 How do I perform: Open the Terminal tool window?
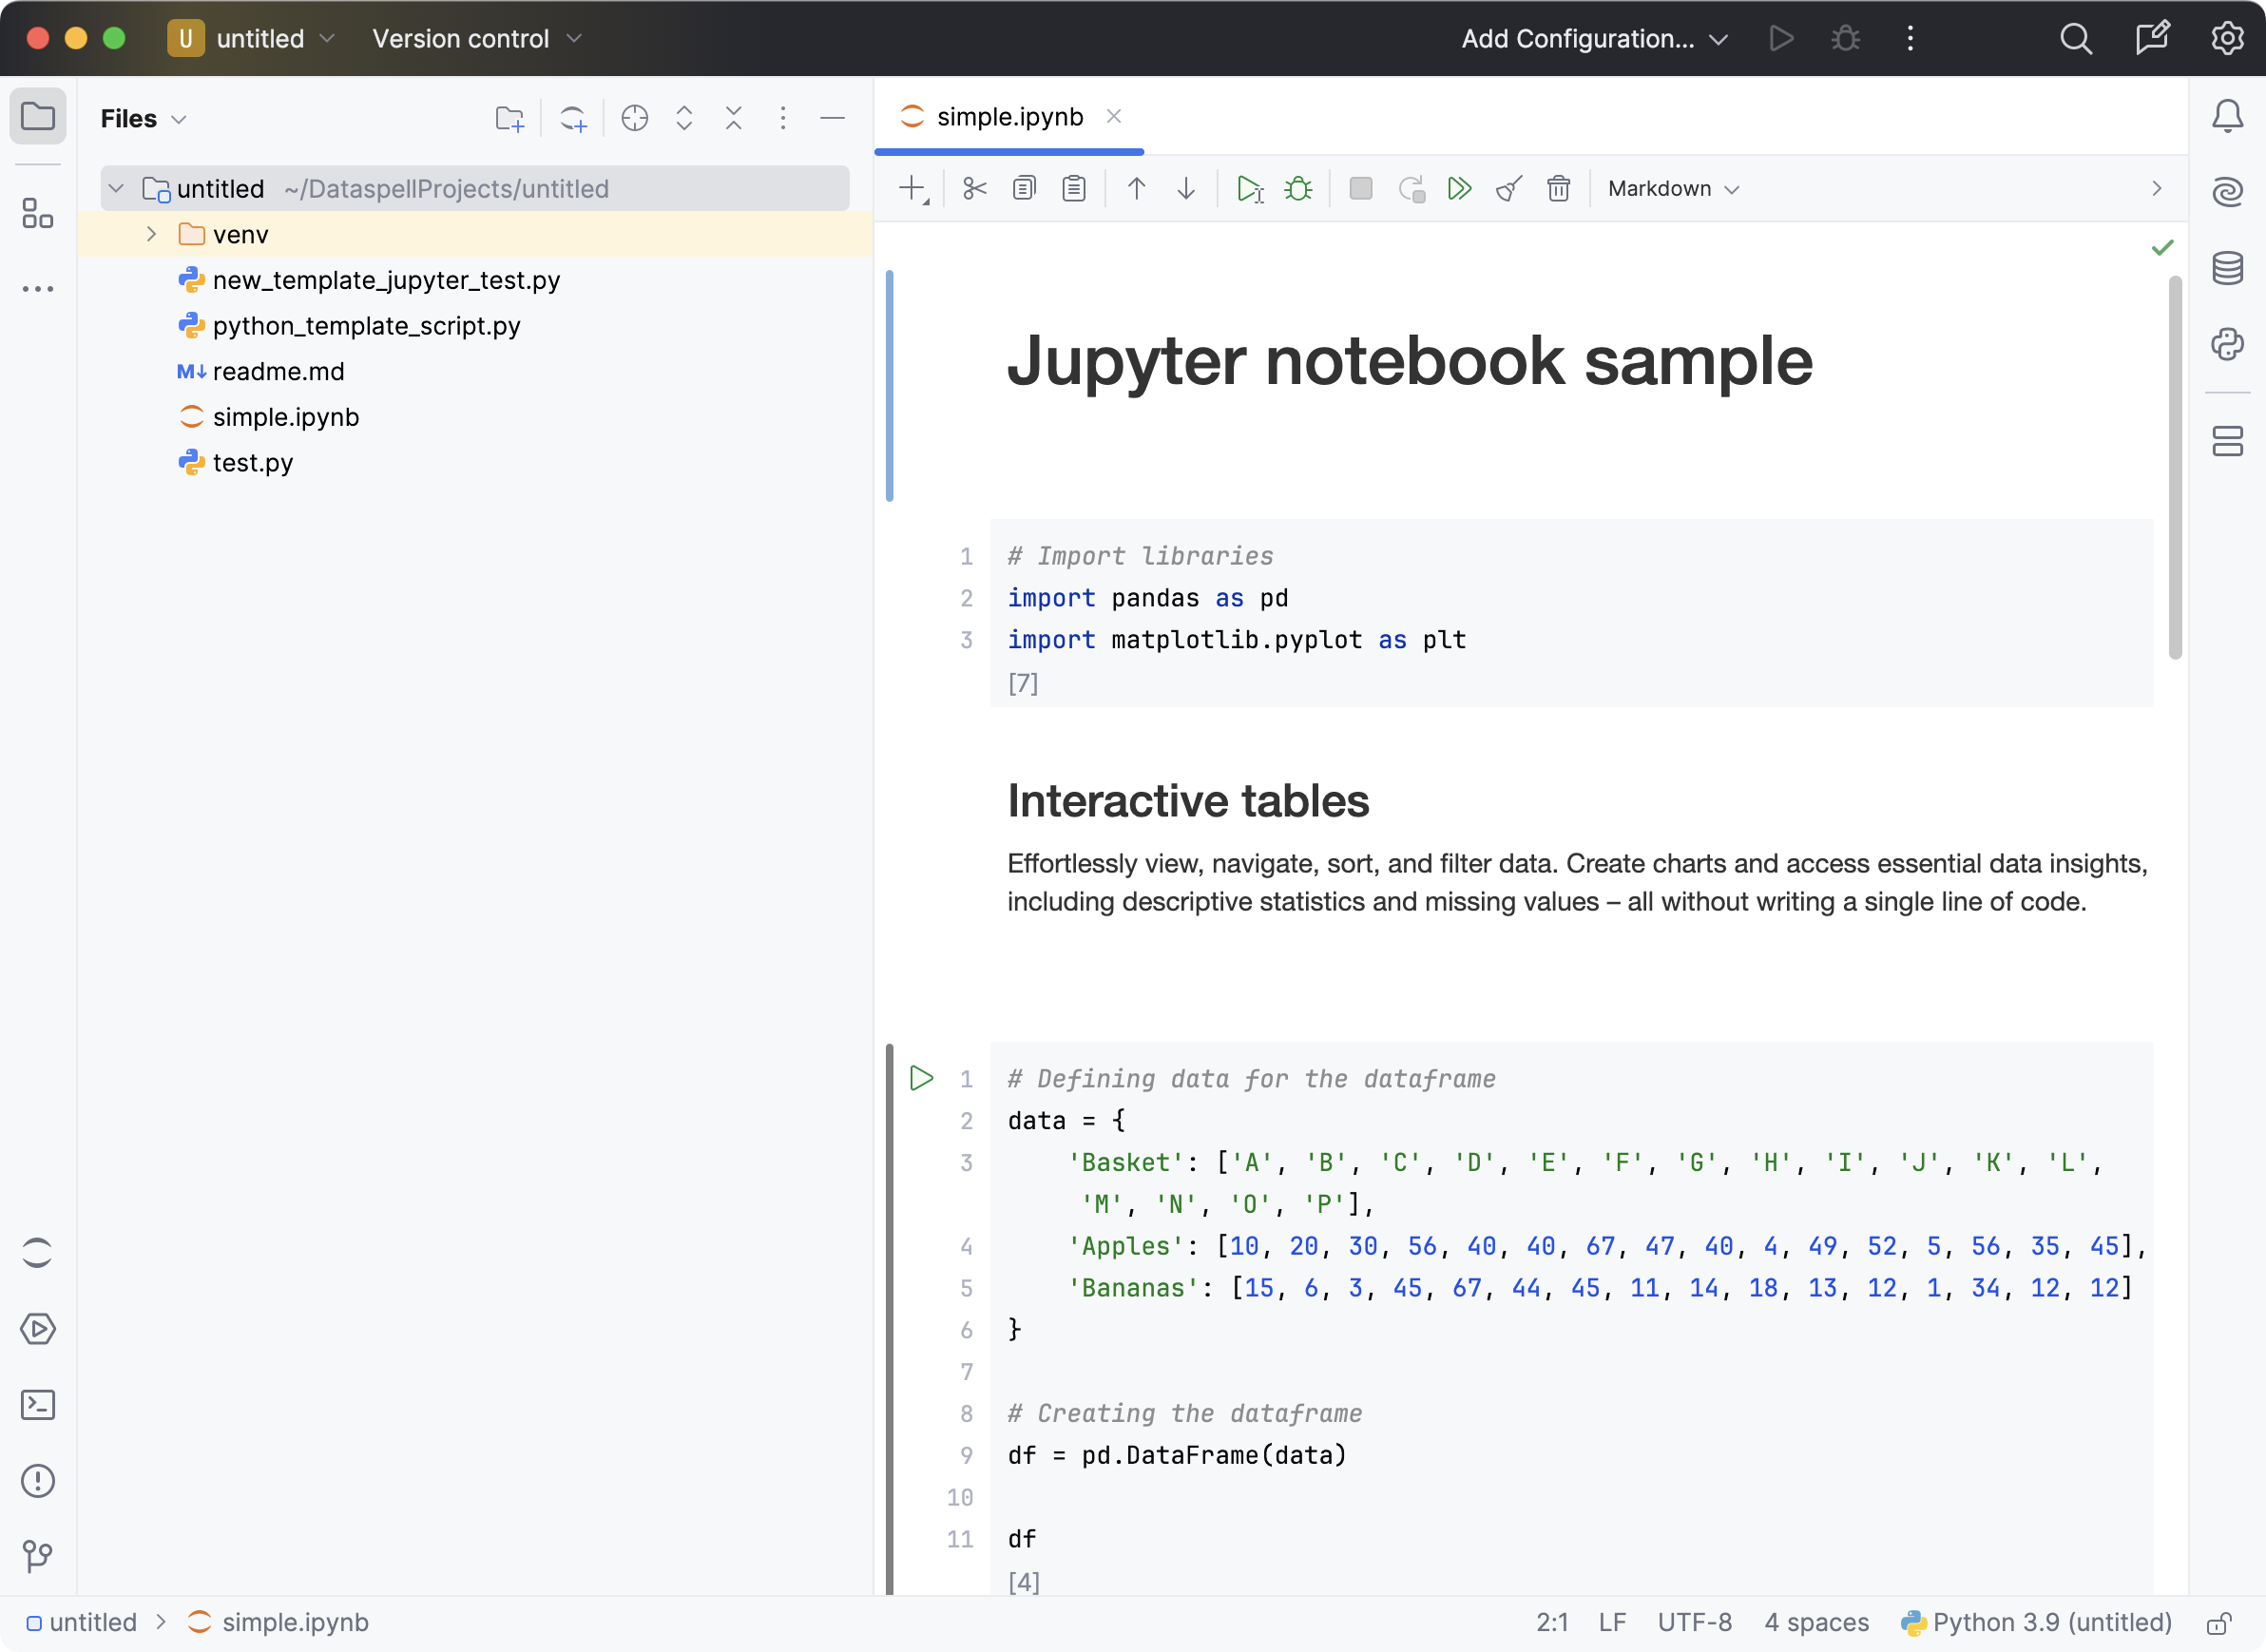point(37,1405)
